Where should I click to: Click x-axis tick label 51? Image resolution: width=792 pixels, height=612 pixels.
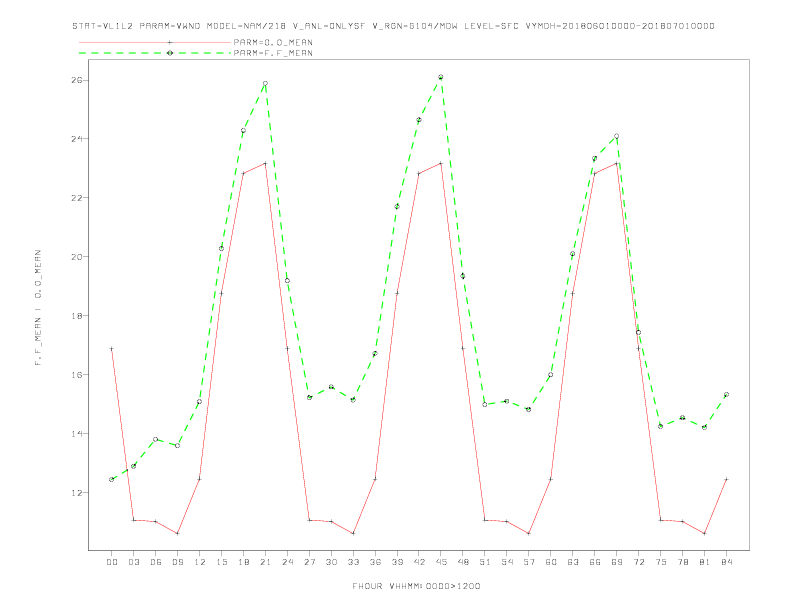tap(485, 562)
